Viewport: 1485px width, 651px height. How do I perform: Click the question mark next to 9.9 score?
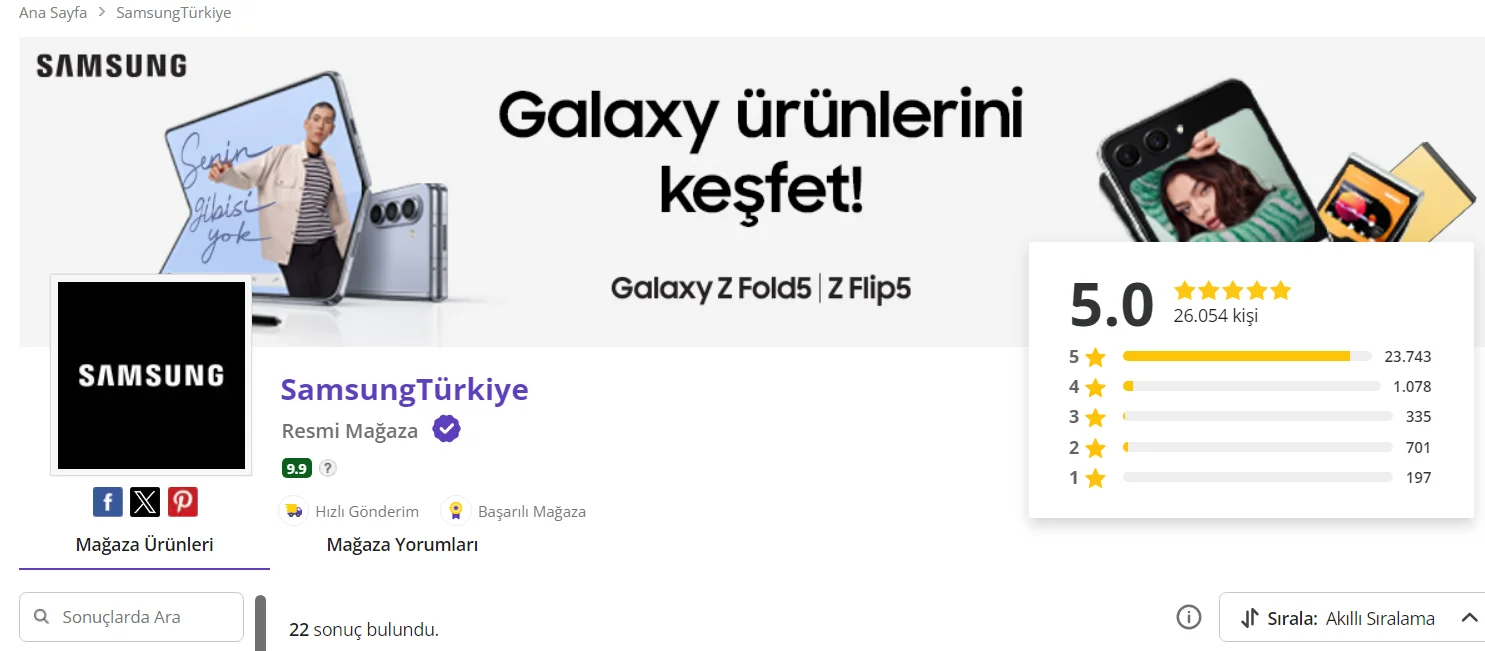328,468
